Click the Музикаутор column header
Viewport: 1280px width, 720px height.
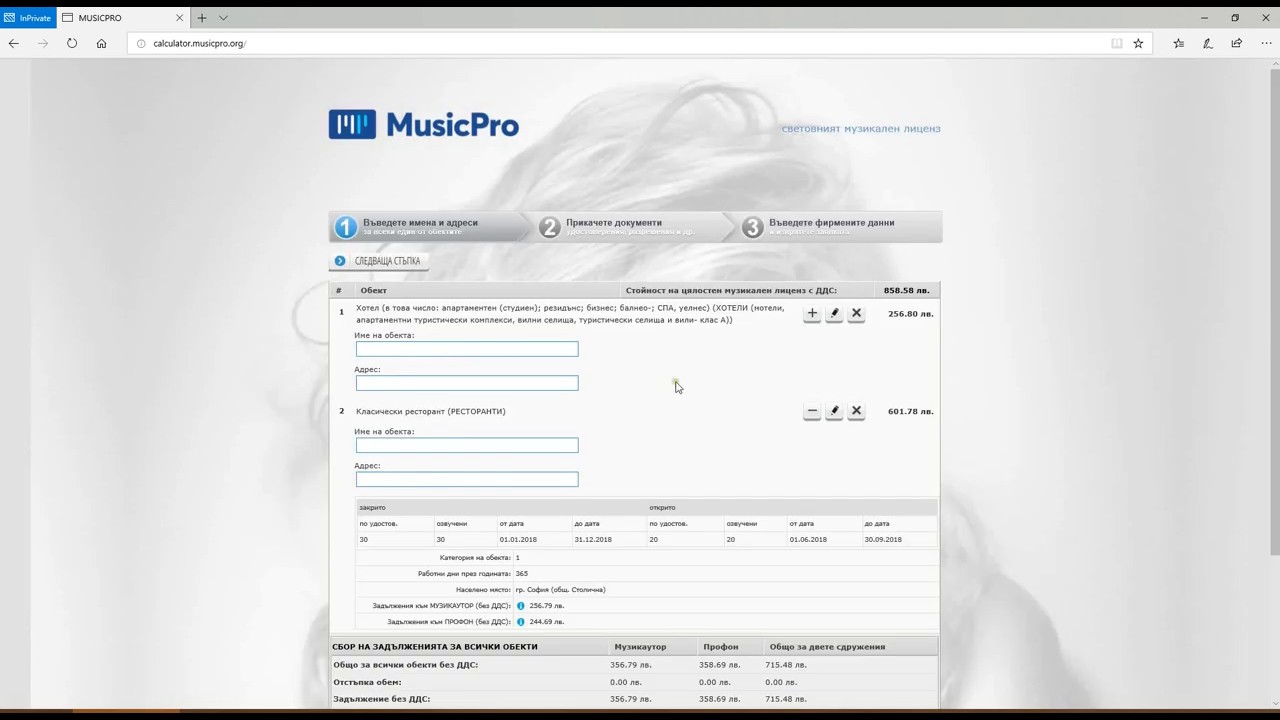pos(640,647)
